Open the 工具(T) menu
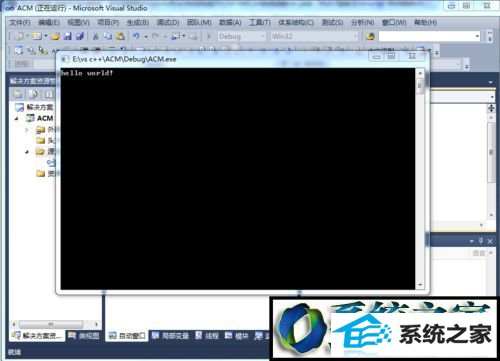Screen dimensions: 500x361 tap(260, 23)
